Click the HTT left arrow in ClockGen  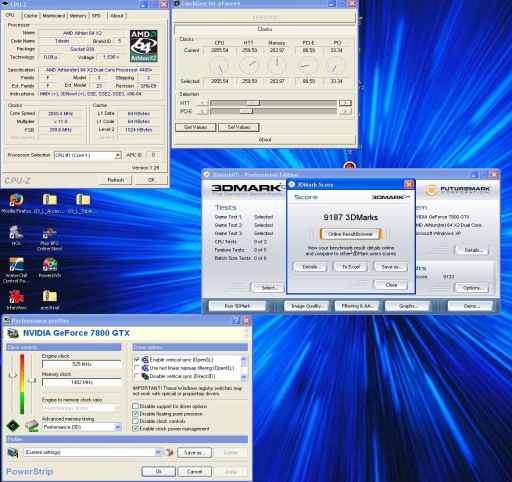[202, 103]
